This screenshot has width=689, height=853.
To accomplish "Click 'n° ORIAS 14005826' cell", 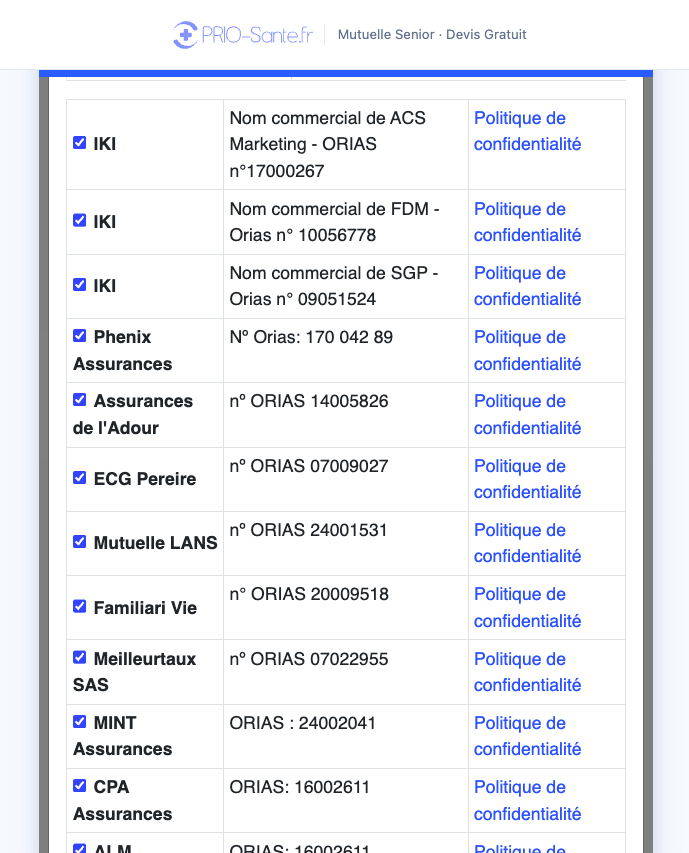I will (346, 415).
